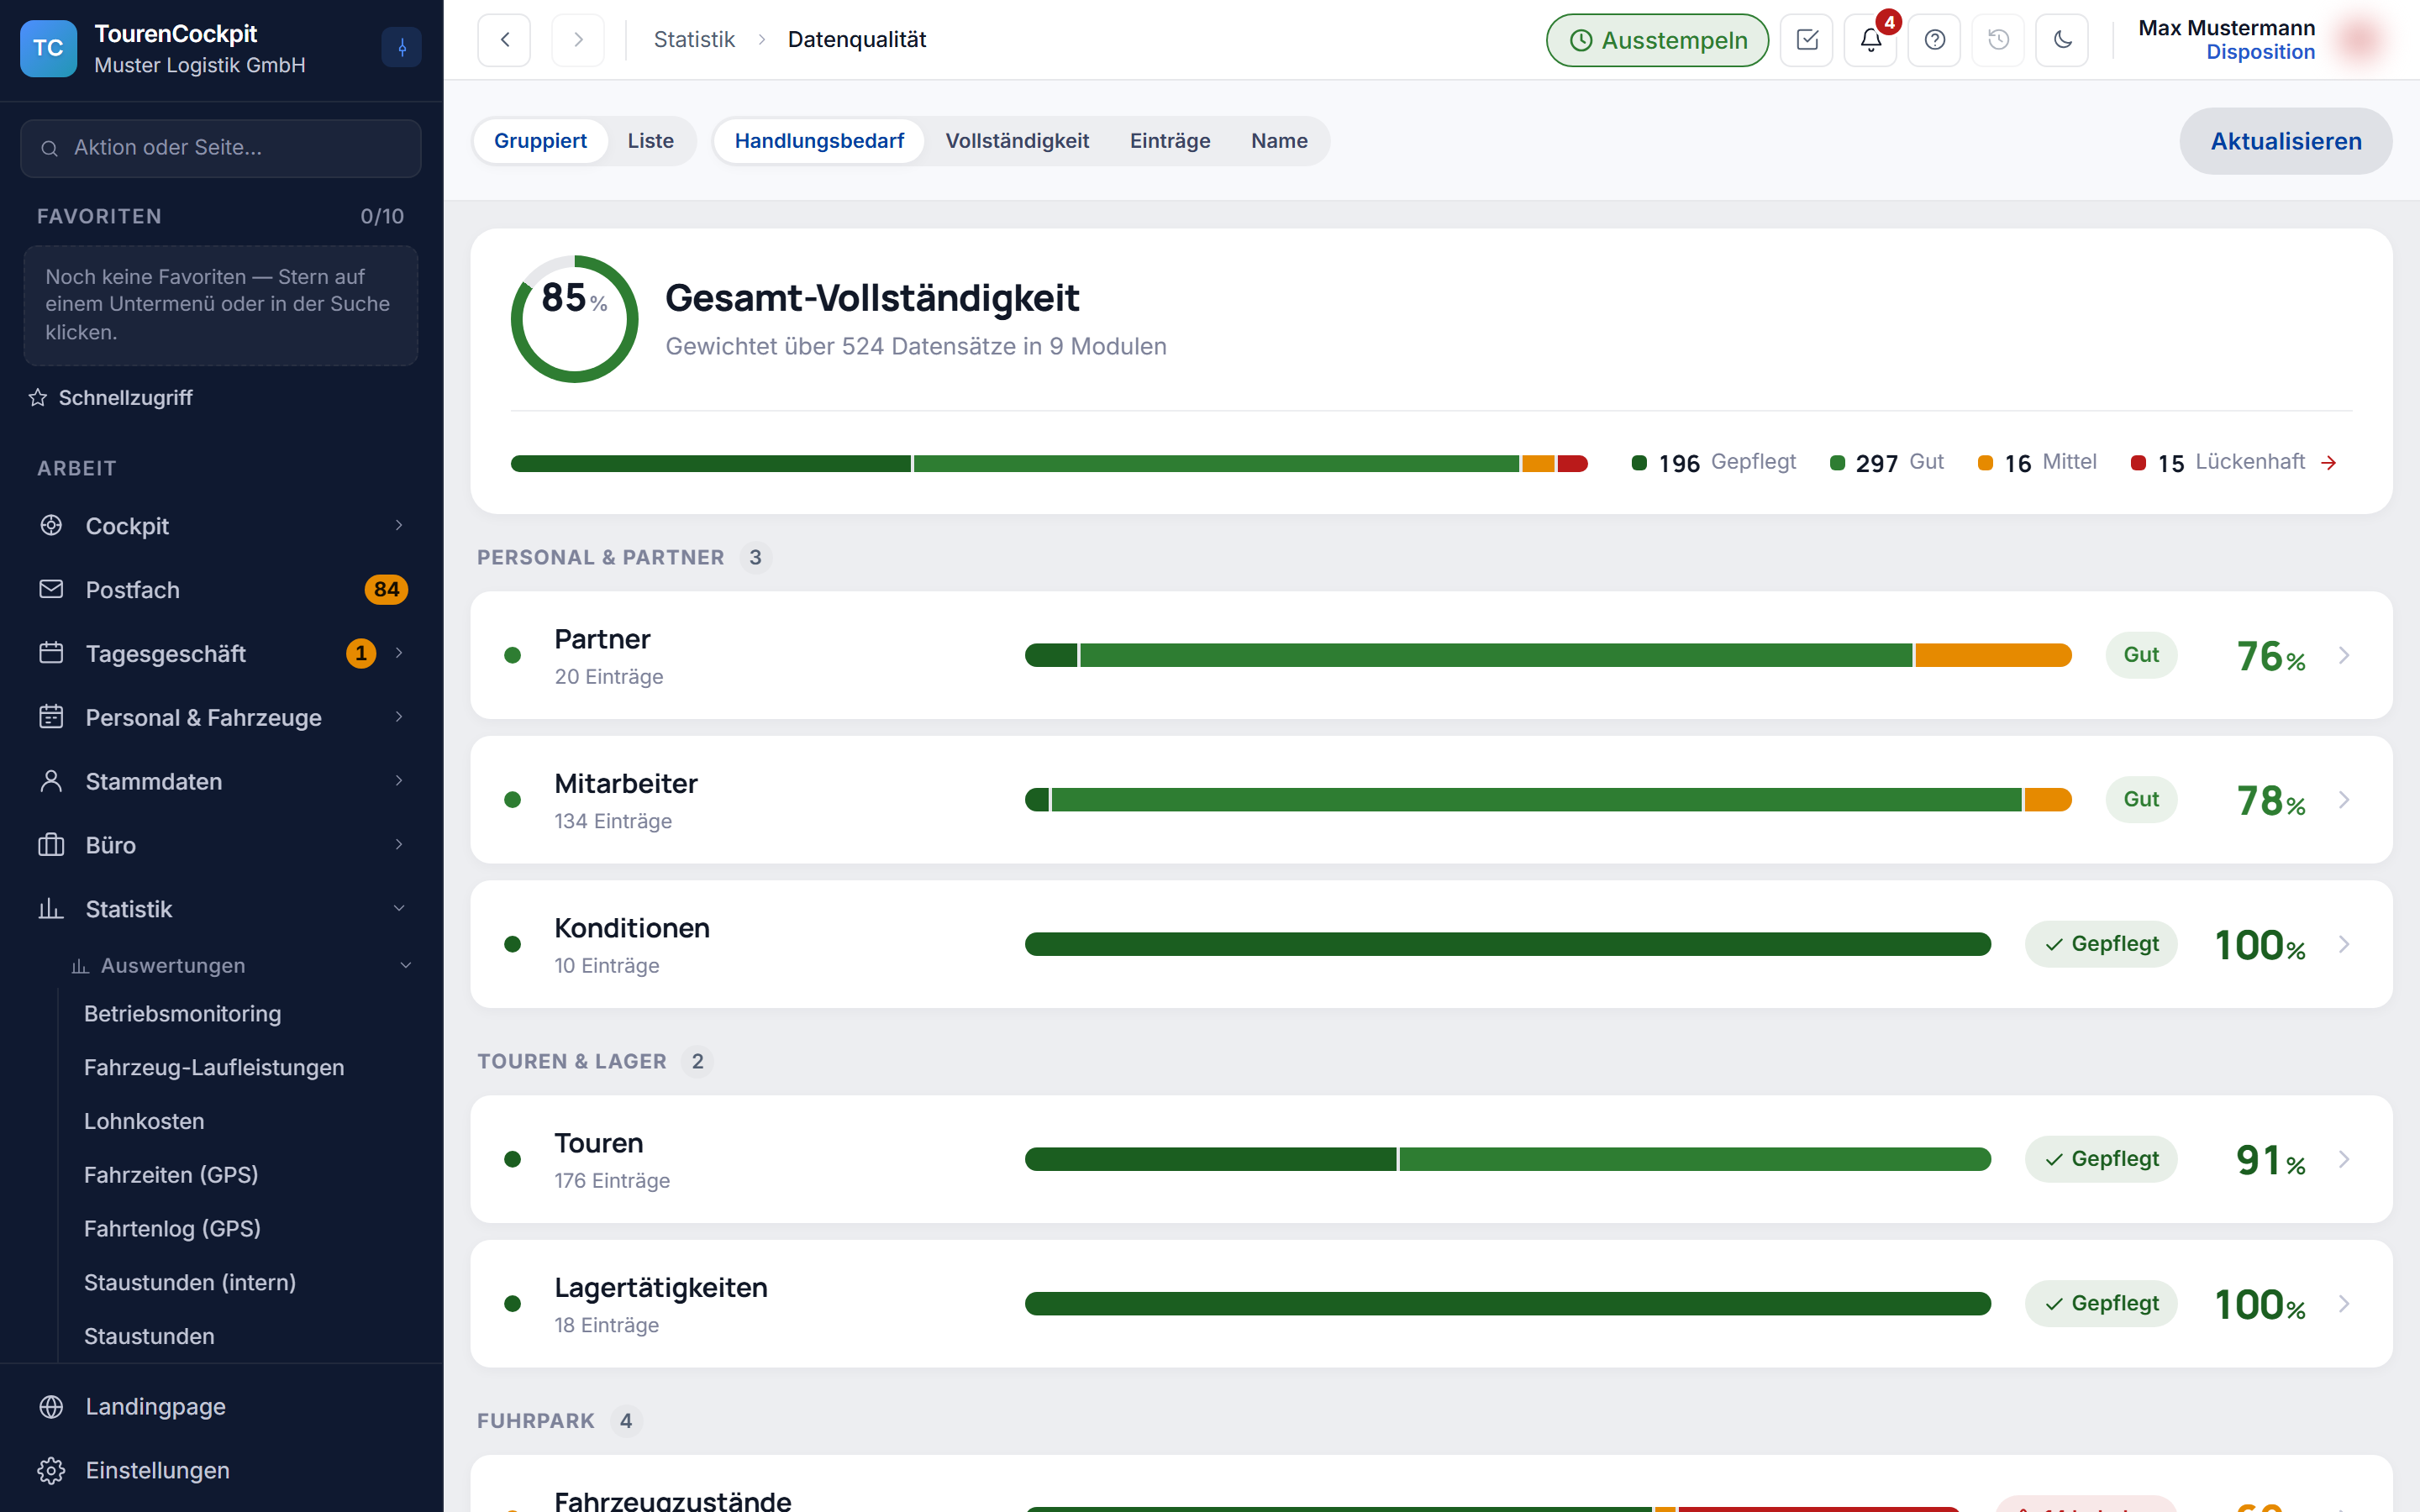Click the Postfach envelope icon
This screenshot has width=2420, height=1512.
pyautogui.click(x=51, y=590)
